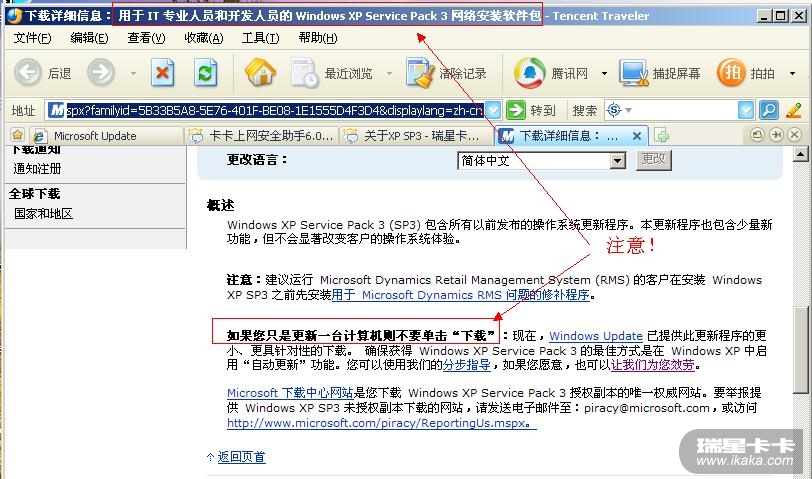Click the 国家和地区 sidebar link
Image resolution: width=812 pixels, height=479 pixels.
click(x=43, y=213)
